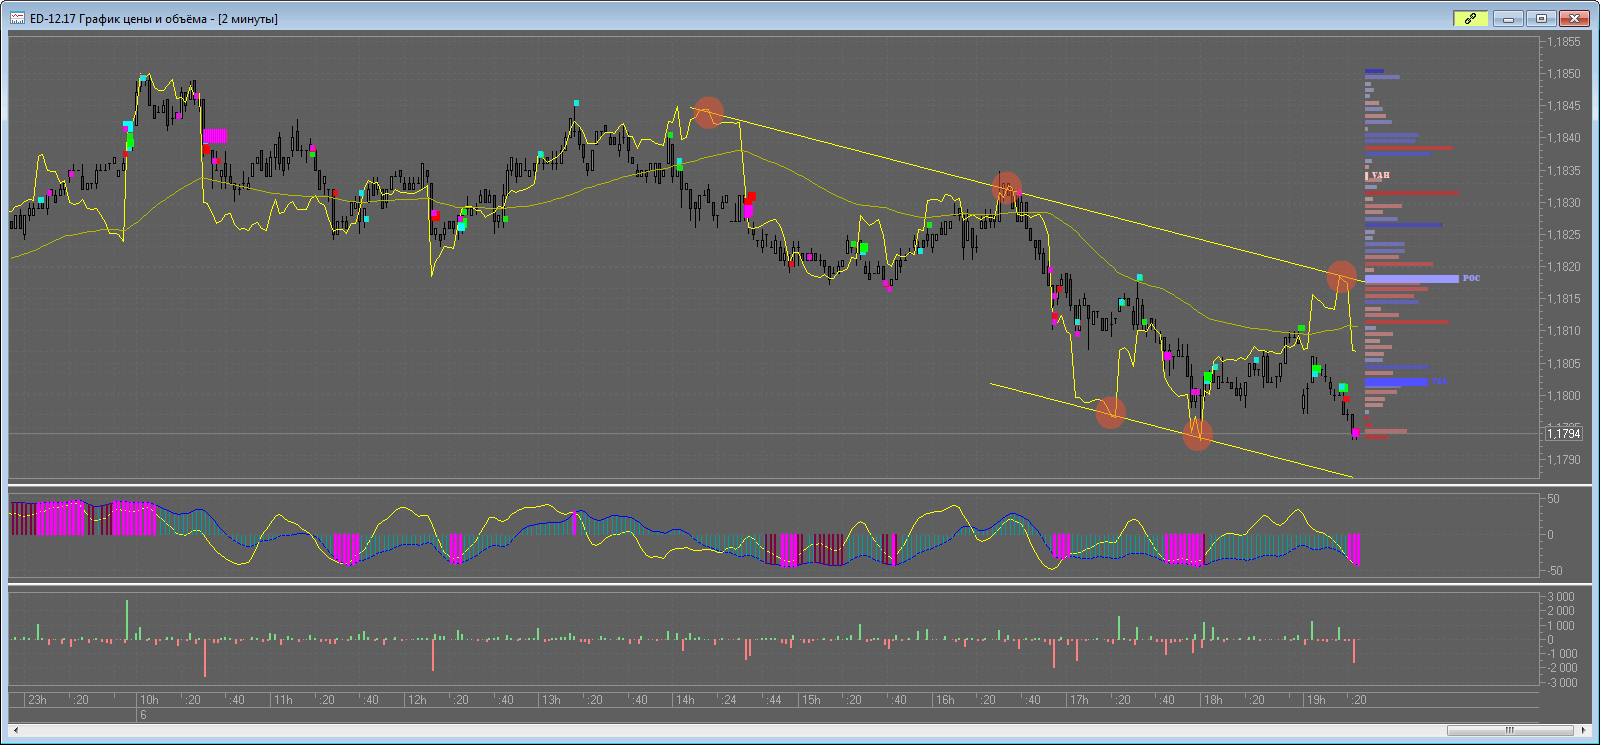The image size is (1600, 745).
Task: Click the 1,1810 price axis label
Action: click(x=1564, y=331)
